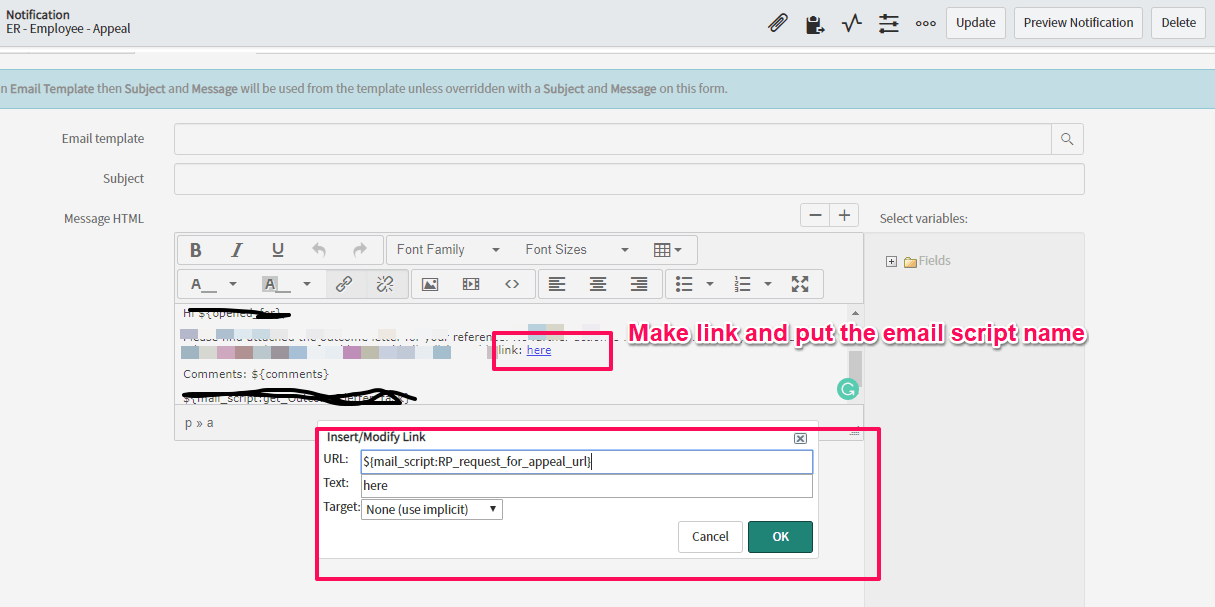The width and height of the screenshot is (1215, 607).
Task: Open the personalize form sliders icon
Action: (888, 23)
